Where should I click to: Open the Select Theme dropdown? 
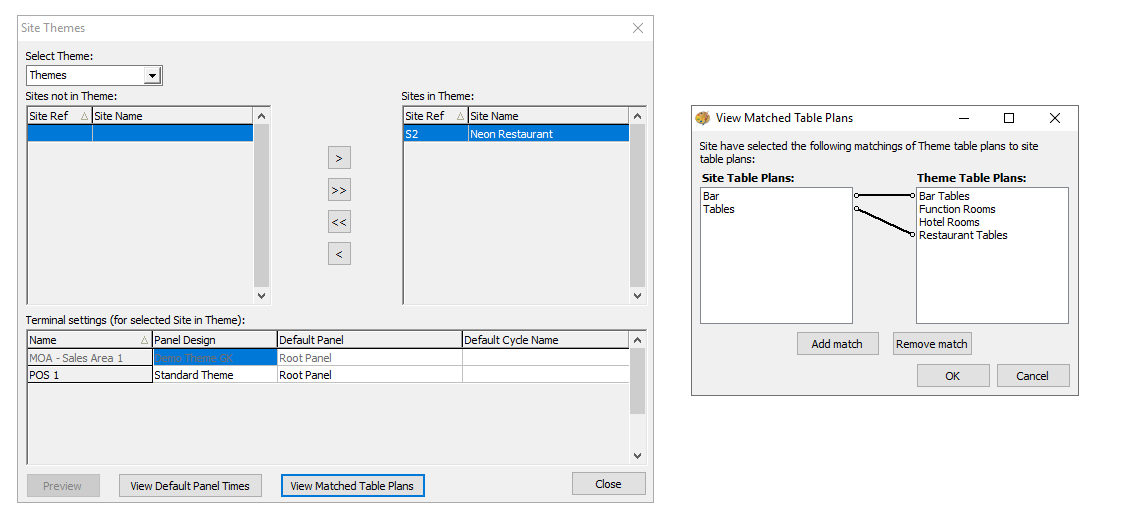pos(152,76)
